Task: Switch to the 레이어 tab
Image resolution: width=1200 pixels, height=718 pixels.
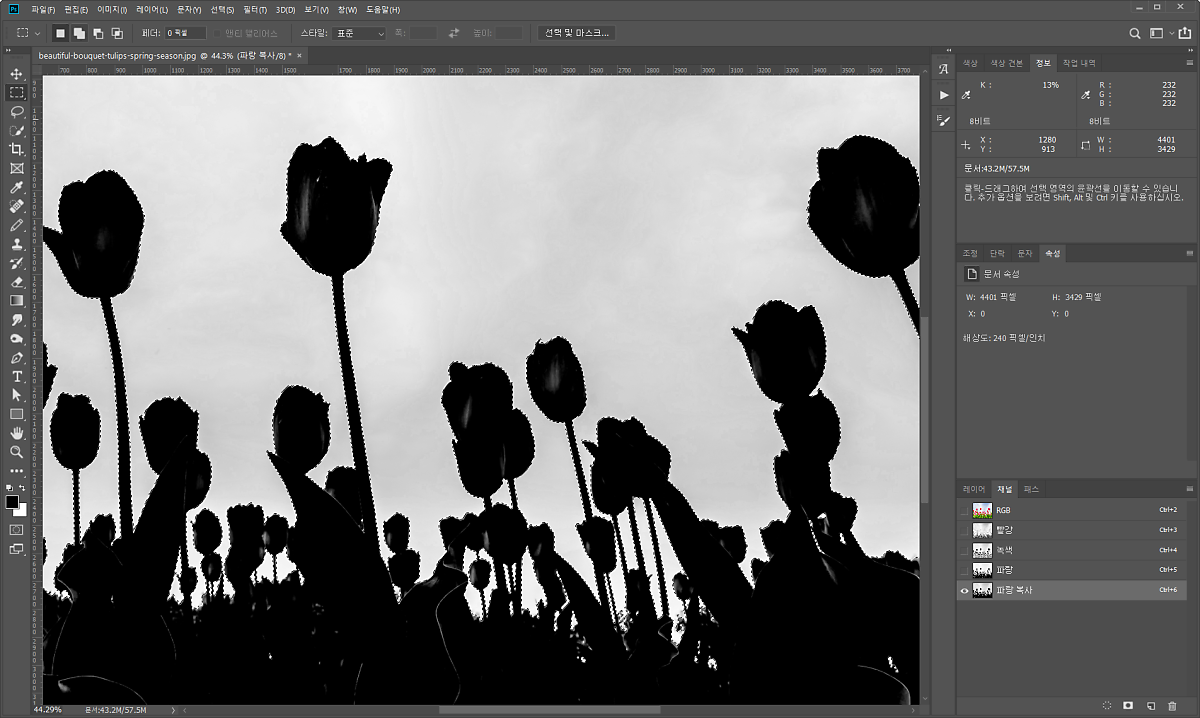Action: [974, 489]
